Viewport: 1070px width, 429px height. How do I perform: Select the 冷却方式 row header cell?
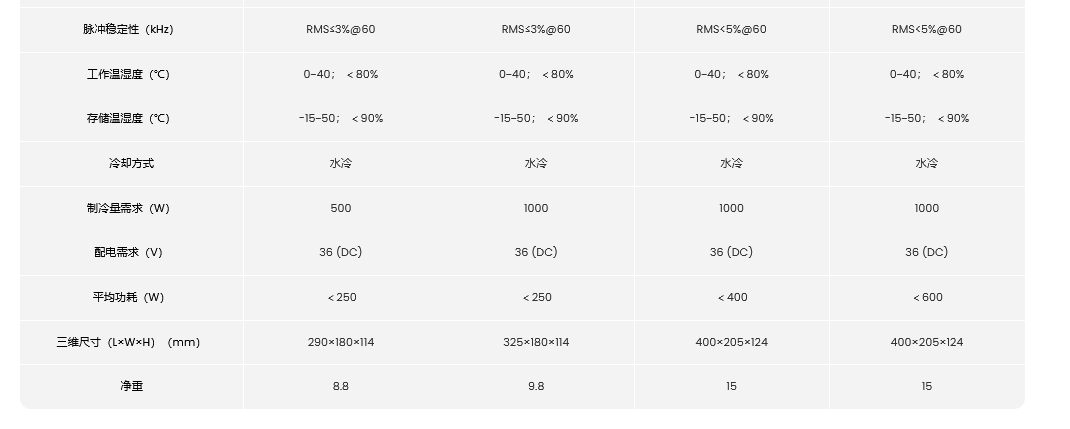[131, 163]
